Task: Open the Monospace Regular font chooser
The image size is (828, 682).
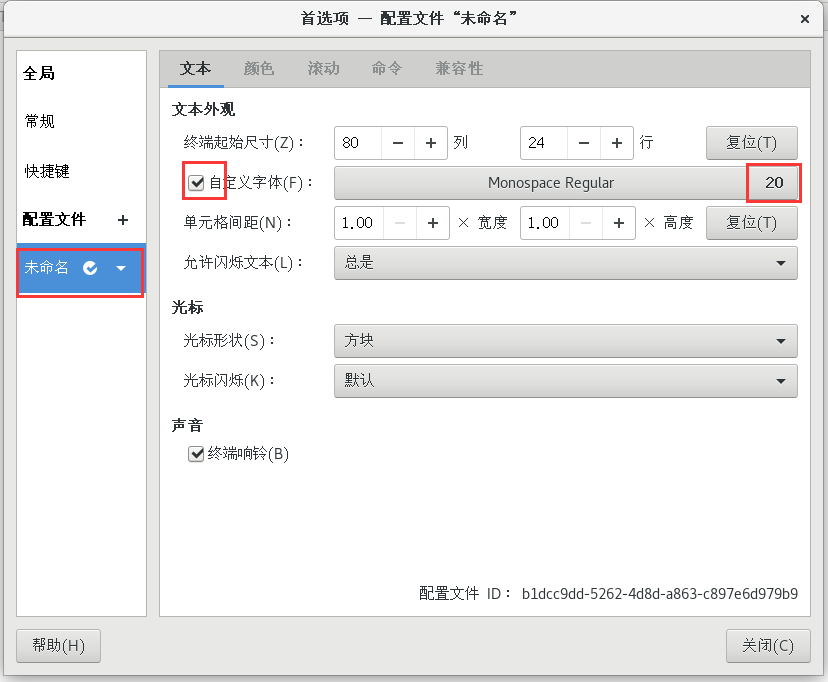Action: (x=566, y=183)
